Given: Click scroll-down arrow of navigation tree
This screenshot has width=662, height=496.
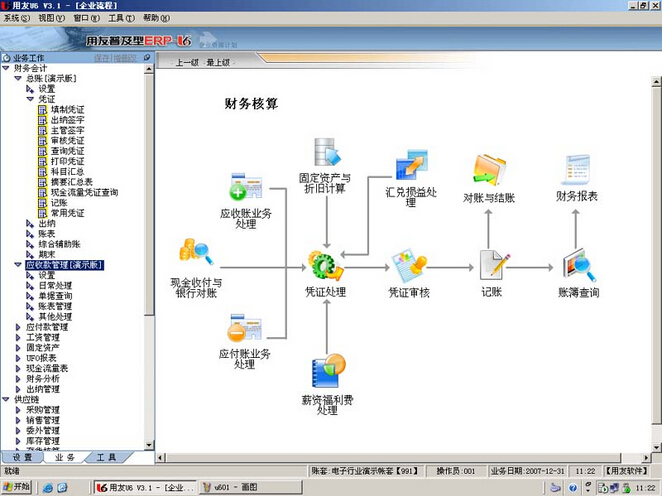Looking at the screenshot, I should tap(149, 445).
